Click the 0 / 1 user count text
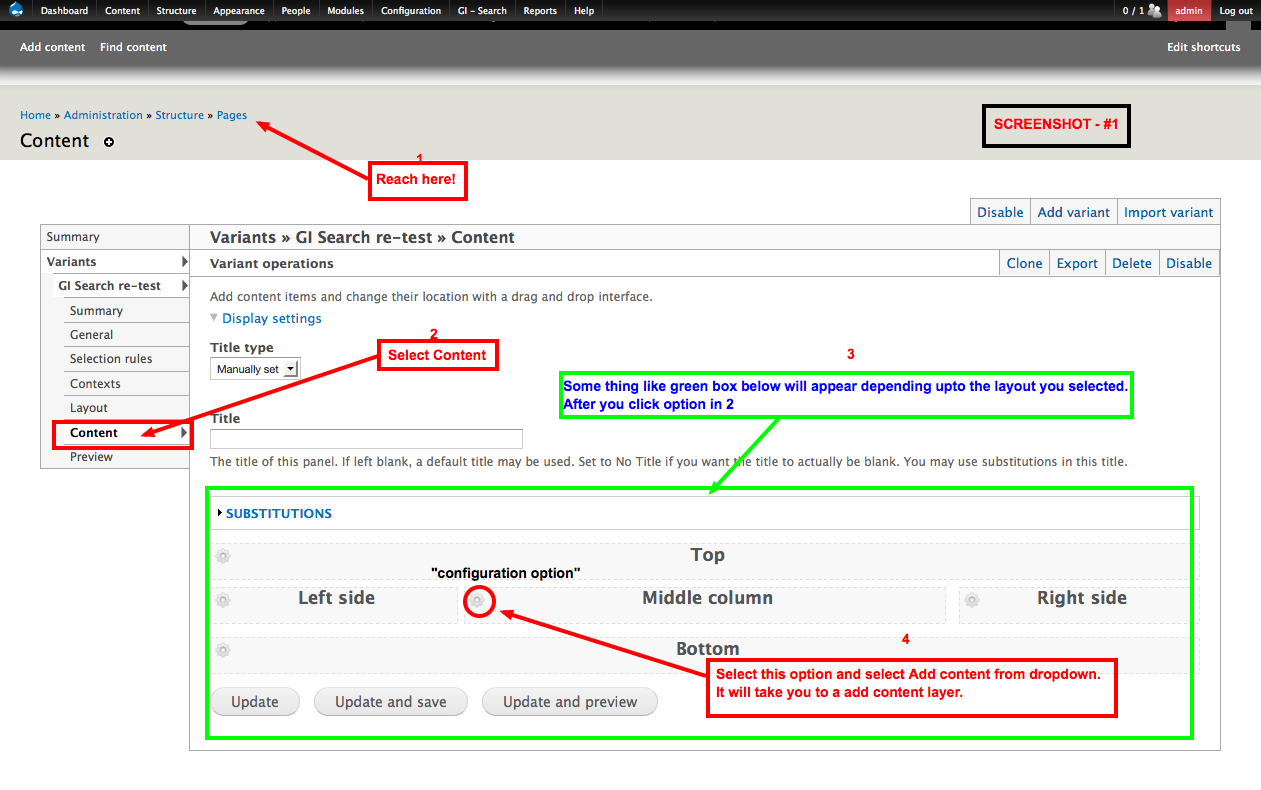 pyautogui.click(x=1133, y=11)
